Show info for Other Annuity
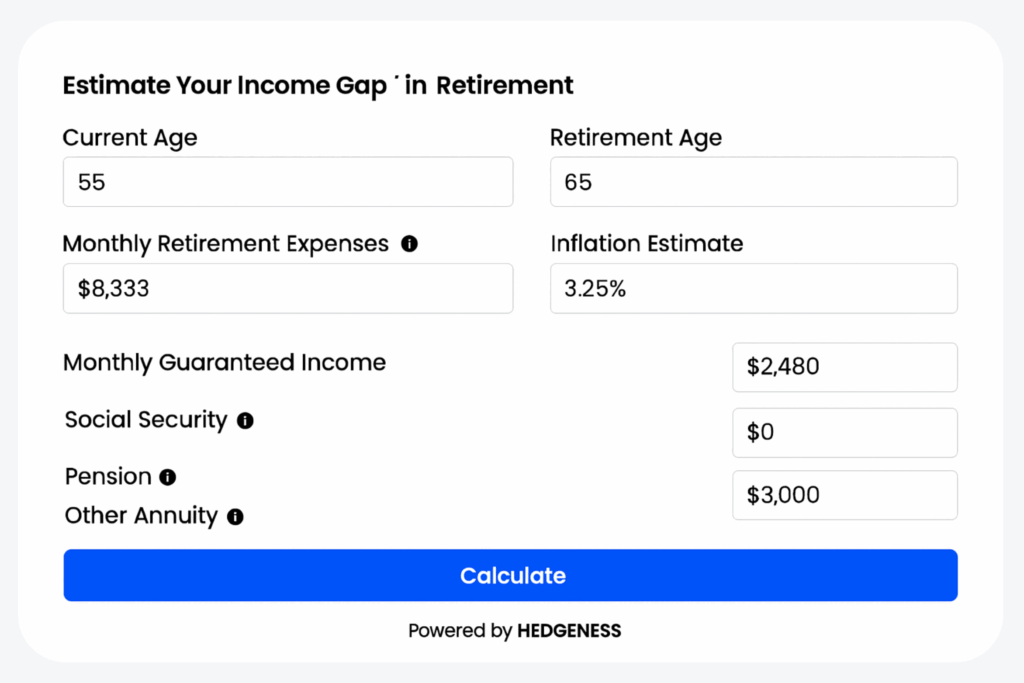This screenshot has width=1024, height=683. click(x=235, y=517)
